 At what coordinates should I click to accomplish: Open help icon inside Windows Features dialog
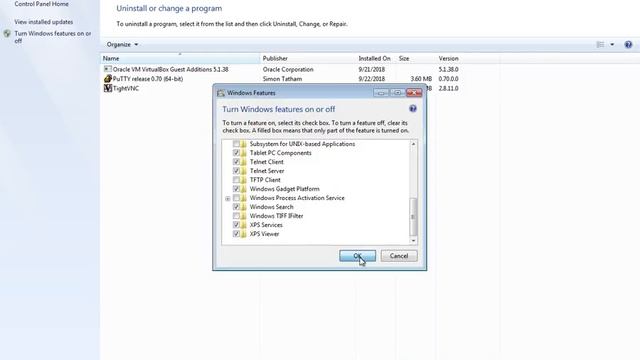point(413,109)
